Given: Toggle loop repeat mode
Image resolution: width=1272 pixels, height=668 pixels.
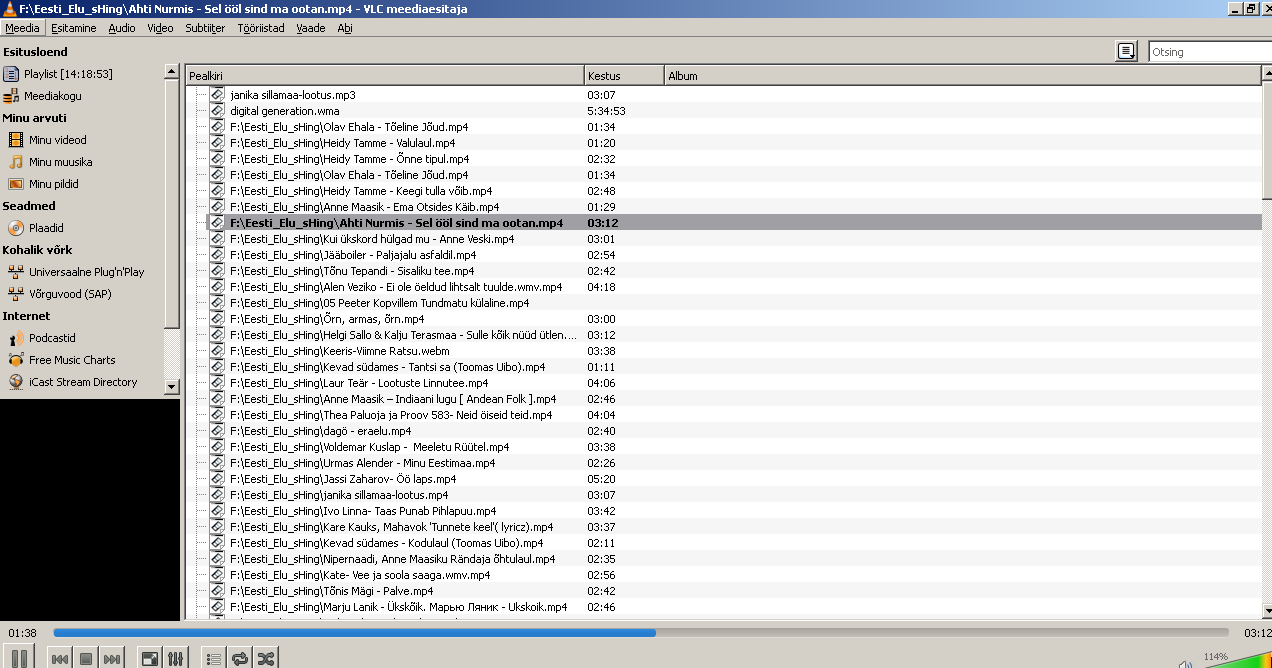Looking at the screenshot, I should 239,659.
